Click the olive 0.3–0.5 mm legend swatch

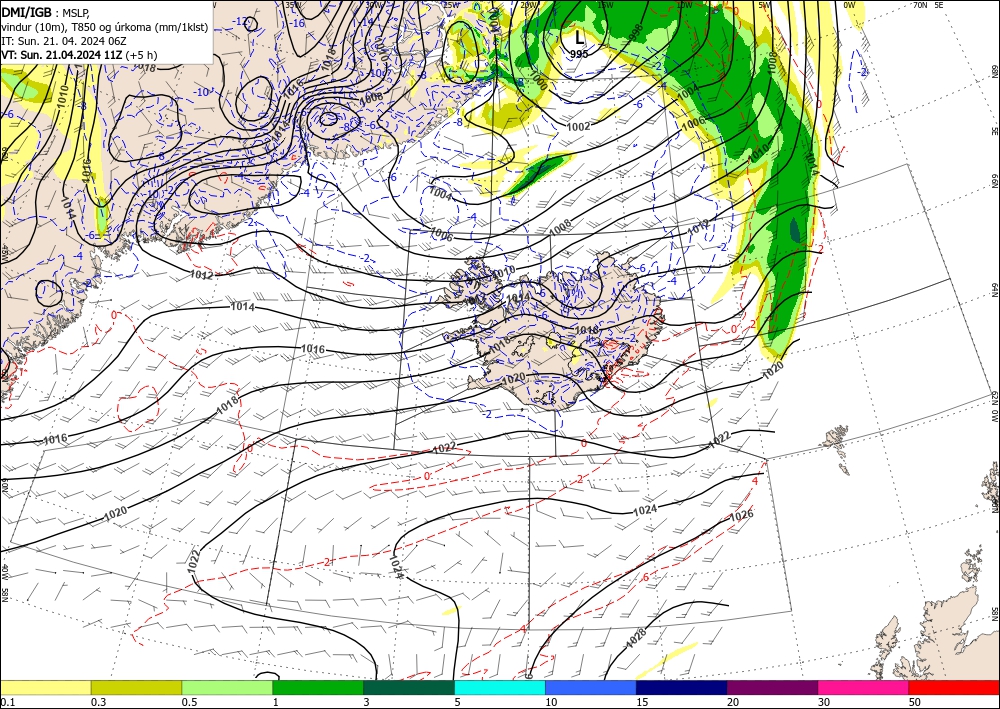tap(136, 687)
